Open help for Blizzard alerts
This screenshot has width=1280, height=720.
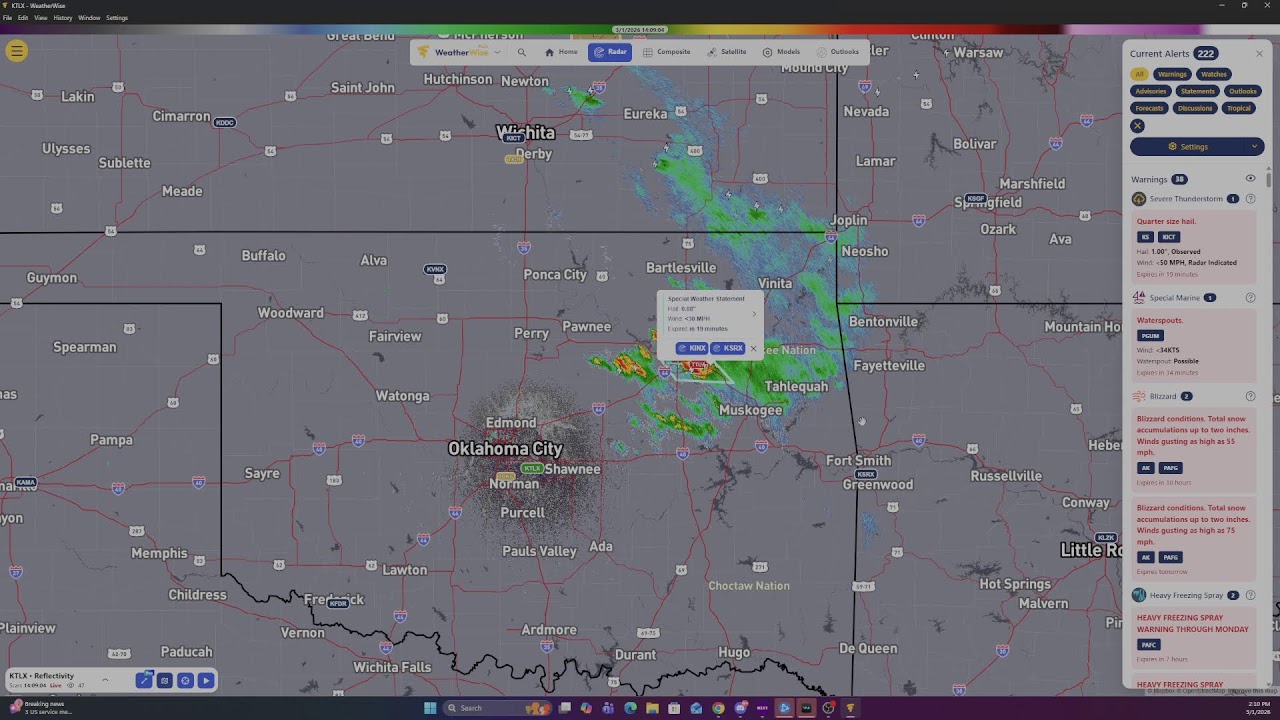1250,397
